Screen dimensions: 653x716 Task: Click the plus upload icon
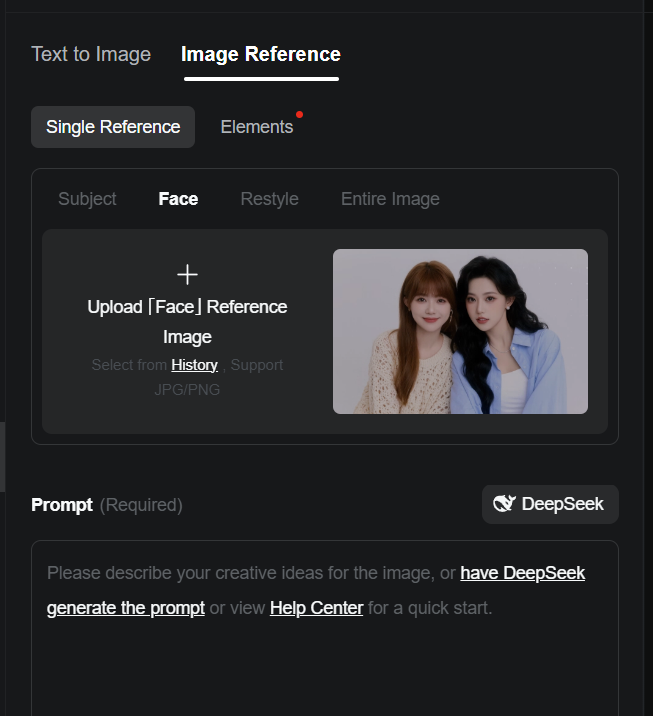(187, 274)
